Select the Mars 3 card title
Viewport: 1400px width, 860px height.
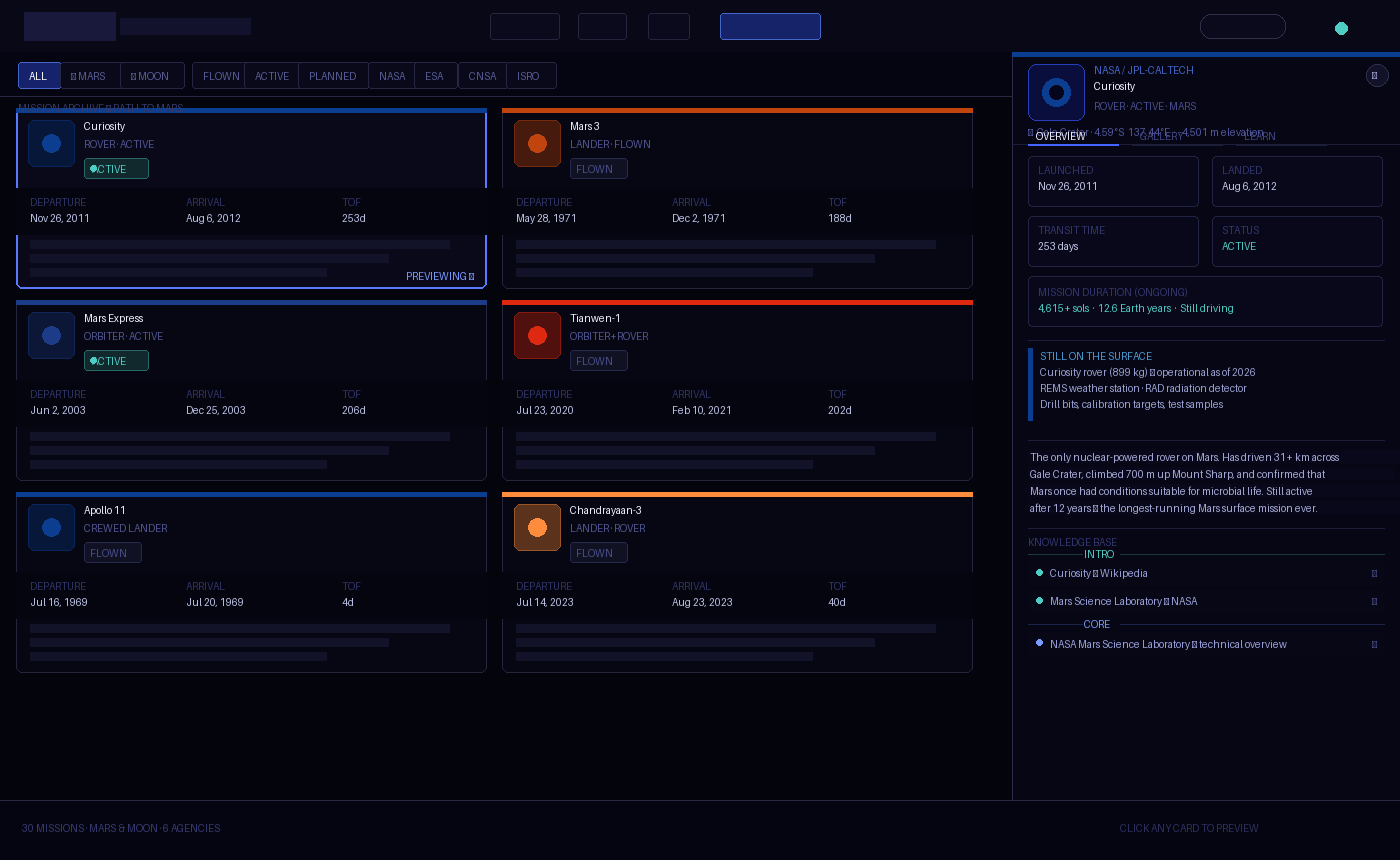[x=585, y=126]
